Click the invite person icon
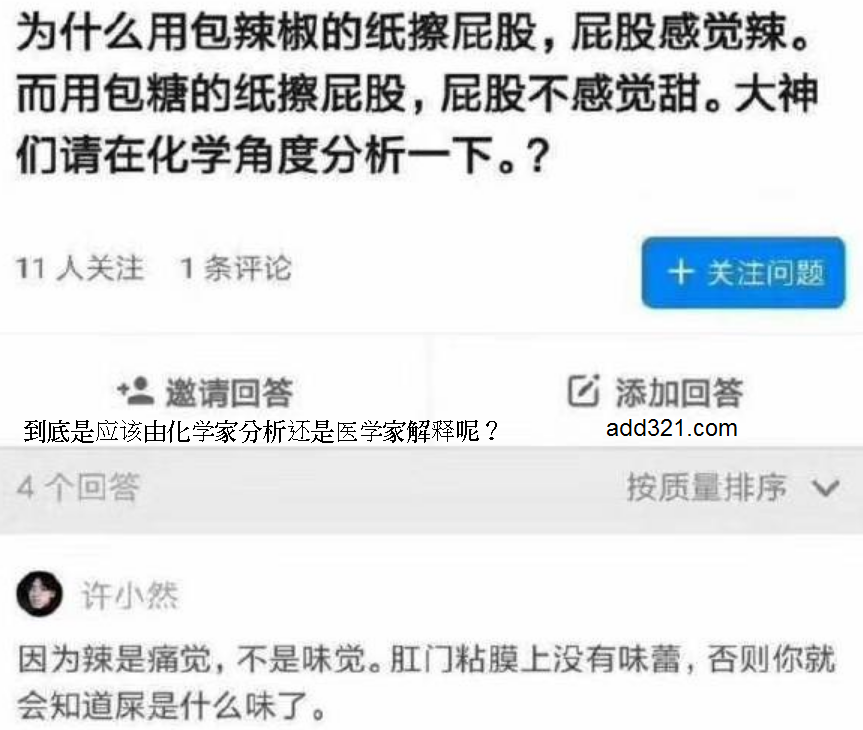The width and height of the screenshot is (863, 730). (x=135, y=391)
